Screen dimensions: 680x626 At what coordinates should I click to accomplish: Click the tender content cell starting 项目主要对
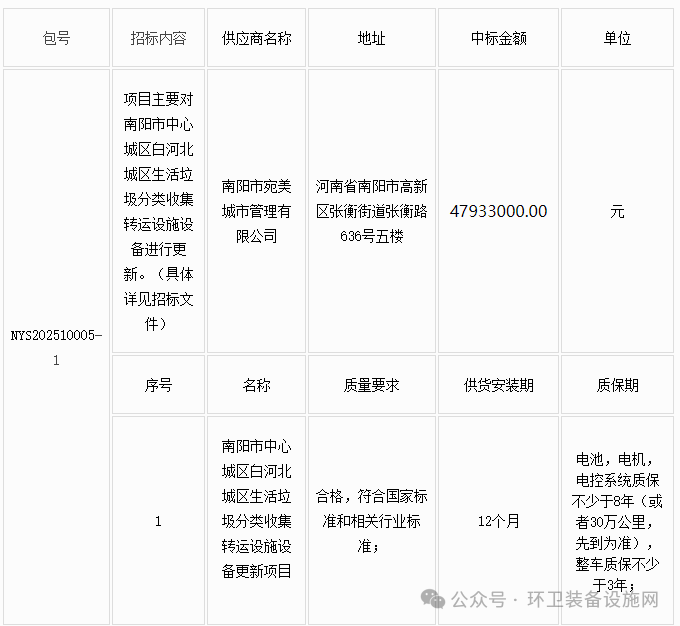pos(158,211)
